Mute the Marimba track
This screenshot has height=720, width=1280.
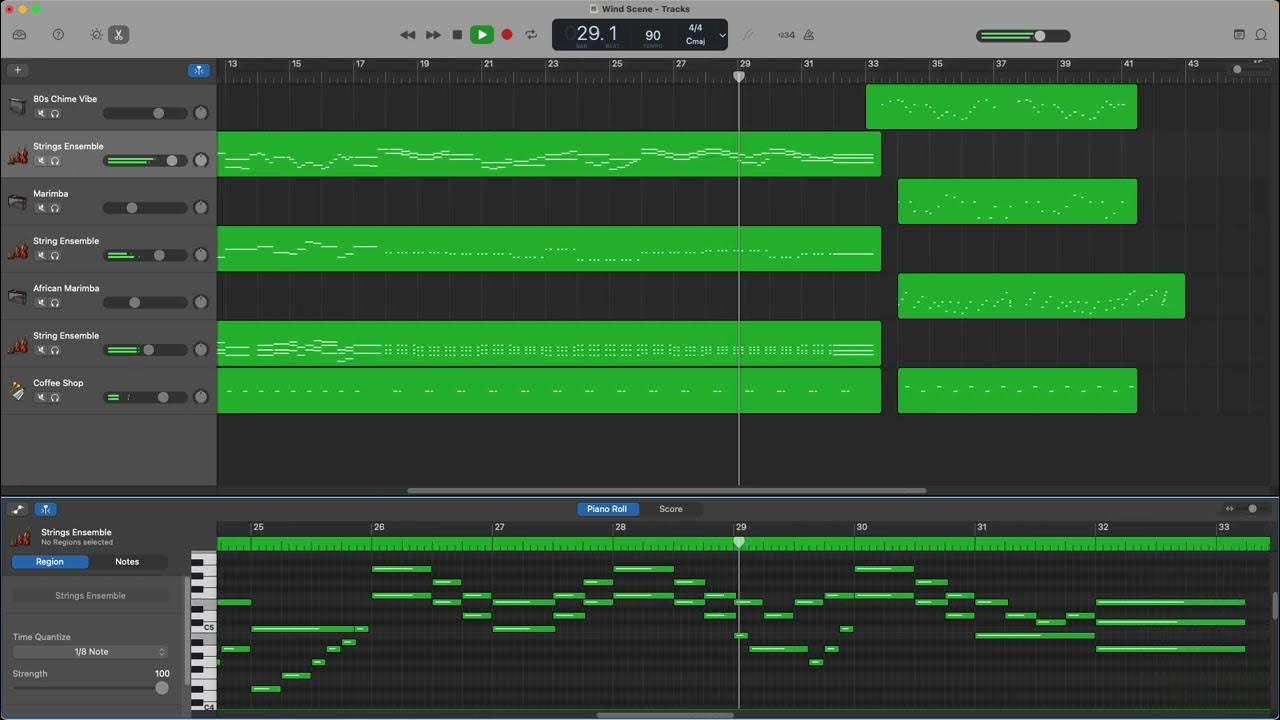(42, 208)
